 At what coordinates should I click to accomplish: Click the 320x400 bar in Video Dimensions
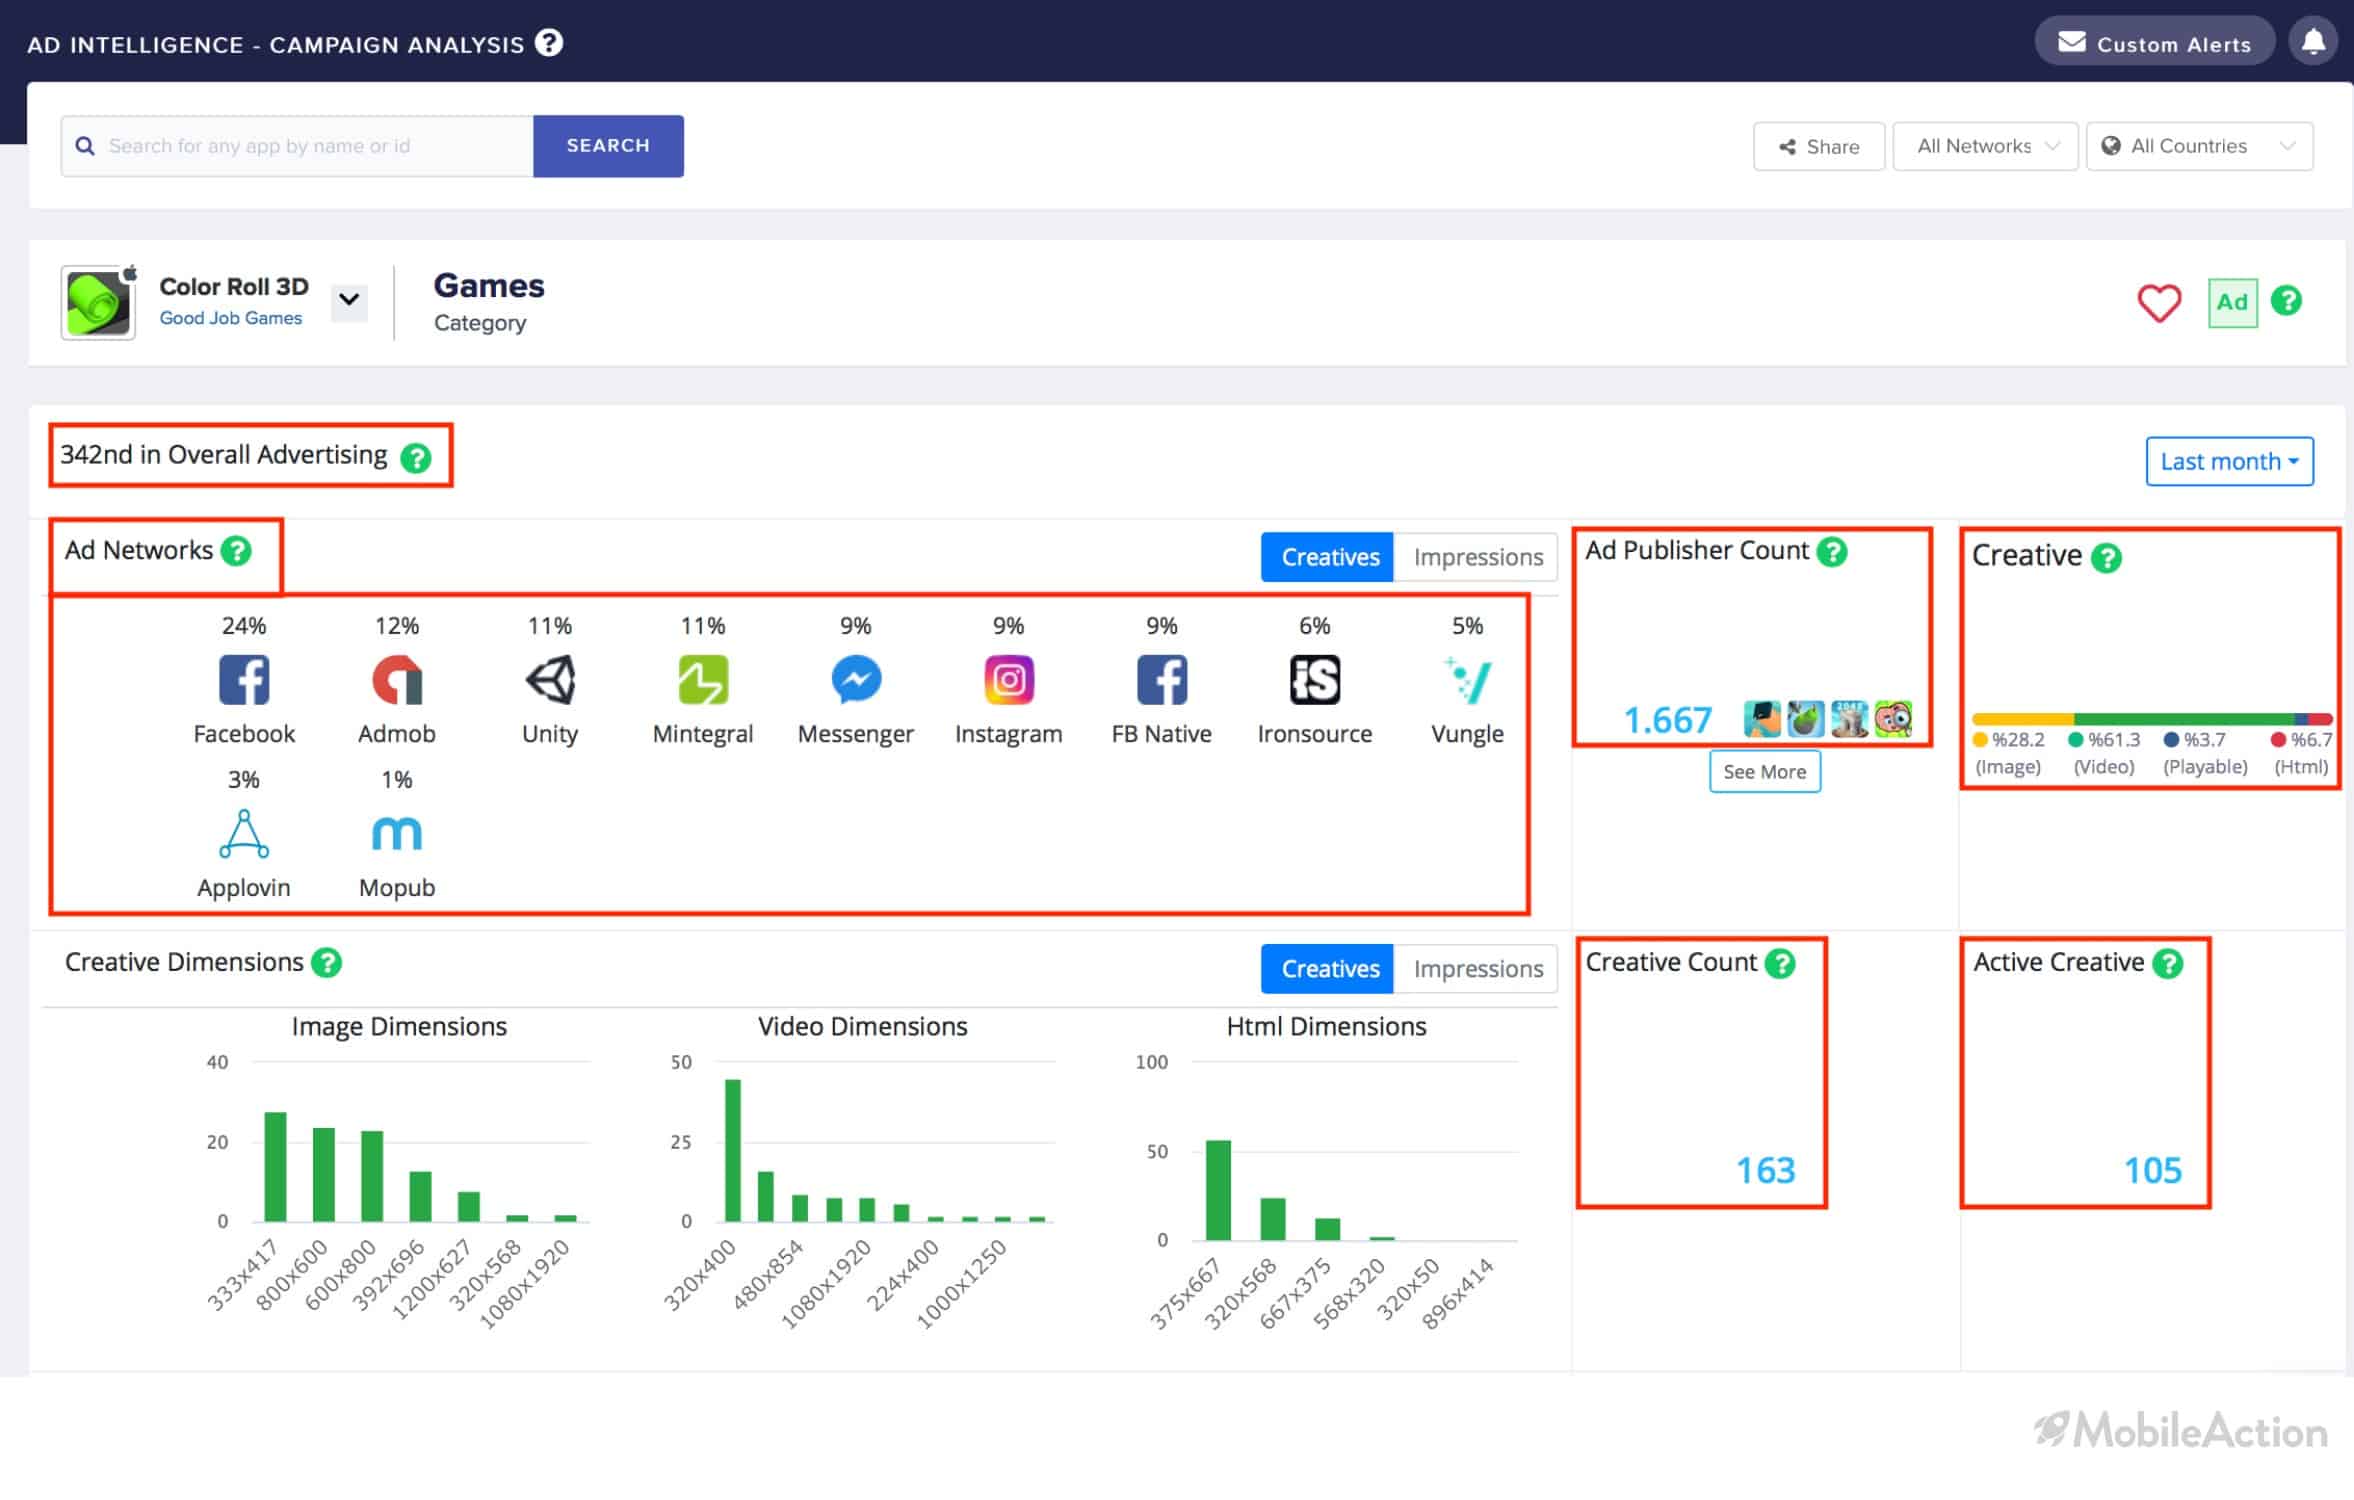point(733,1151)
